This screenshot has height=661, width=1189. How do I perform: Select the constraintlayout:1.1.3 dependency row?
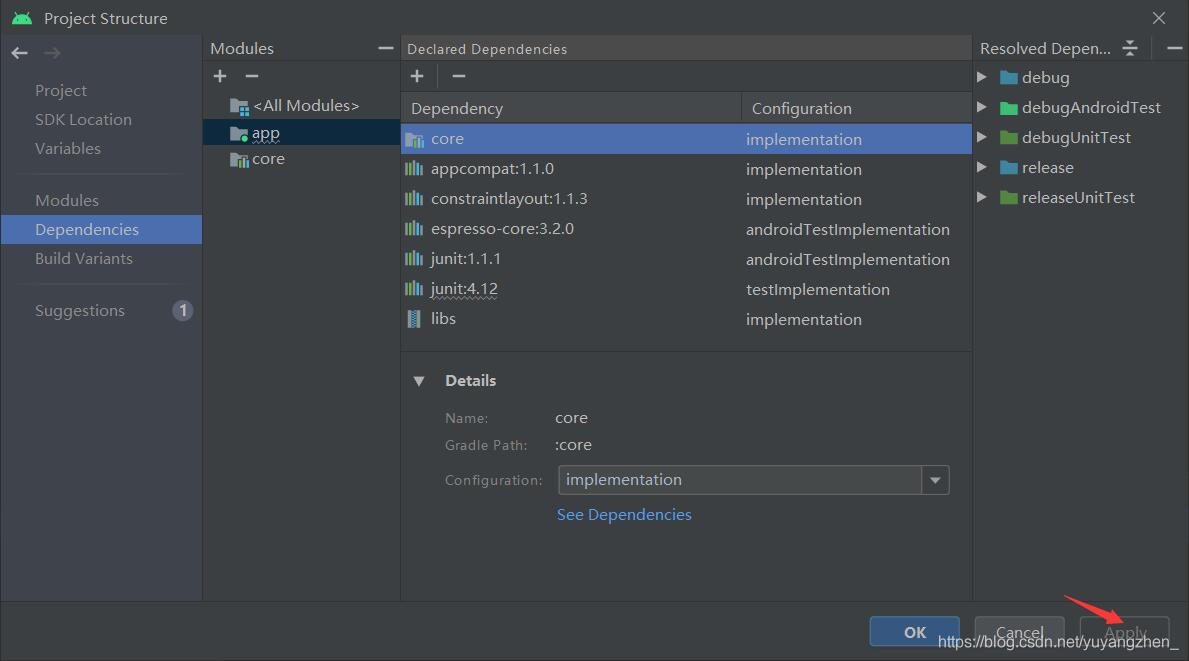pyautogui.click(x=685, y=199)
